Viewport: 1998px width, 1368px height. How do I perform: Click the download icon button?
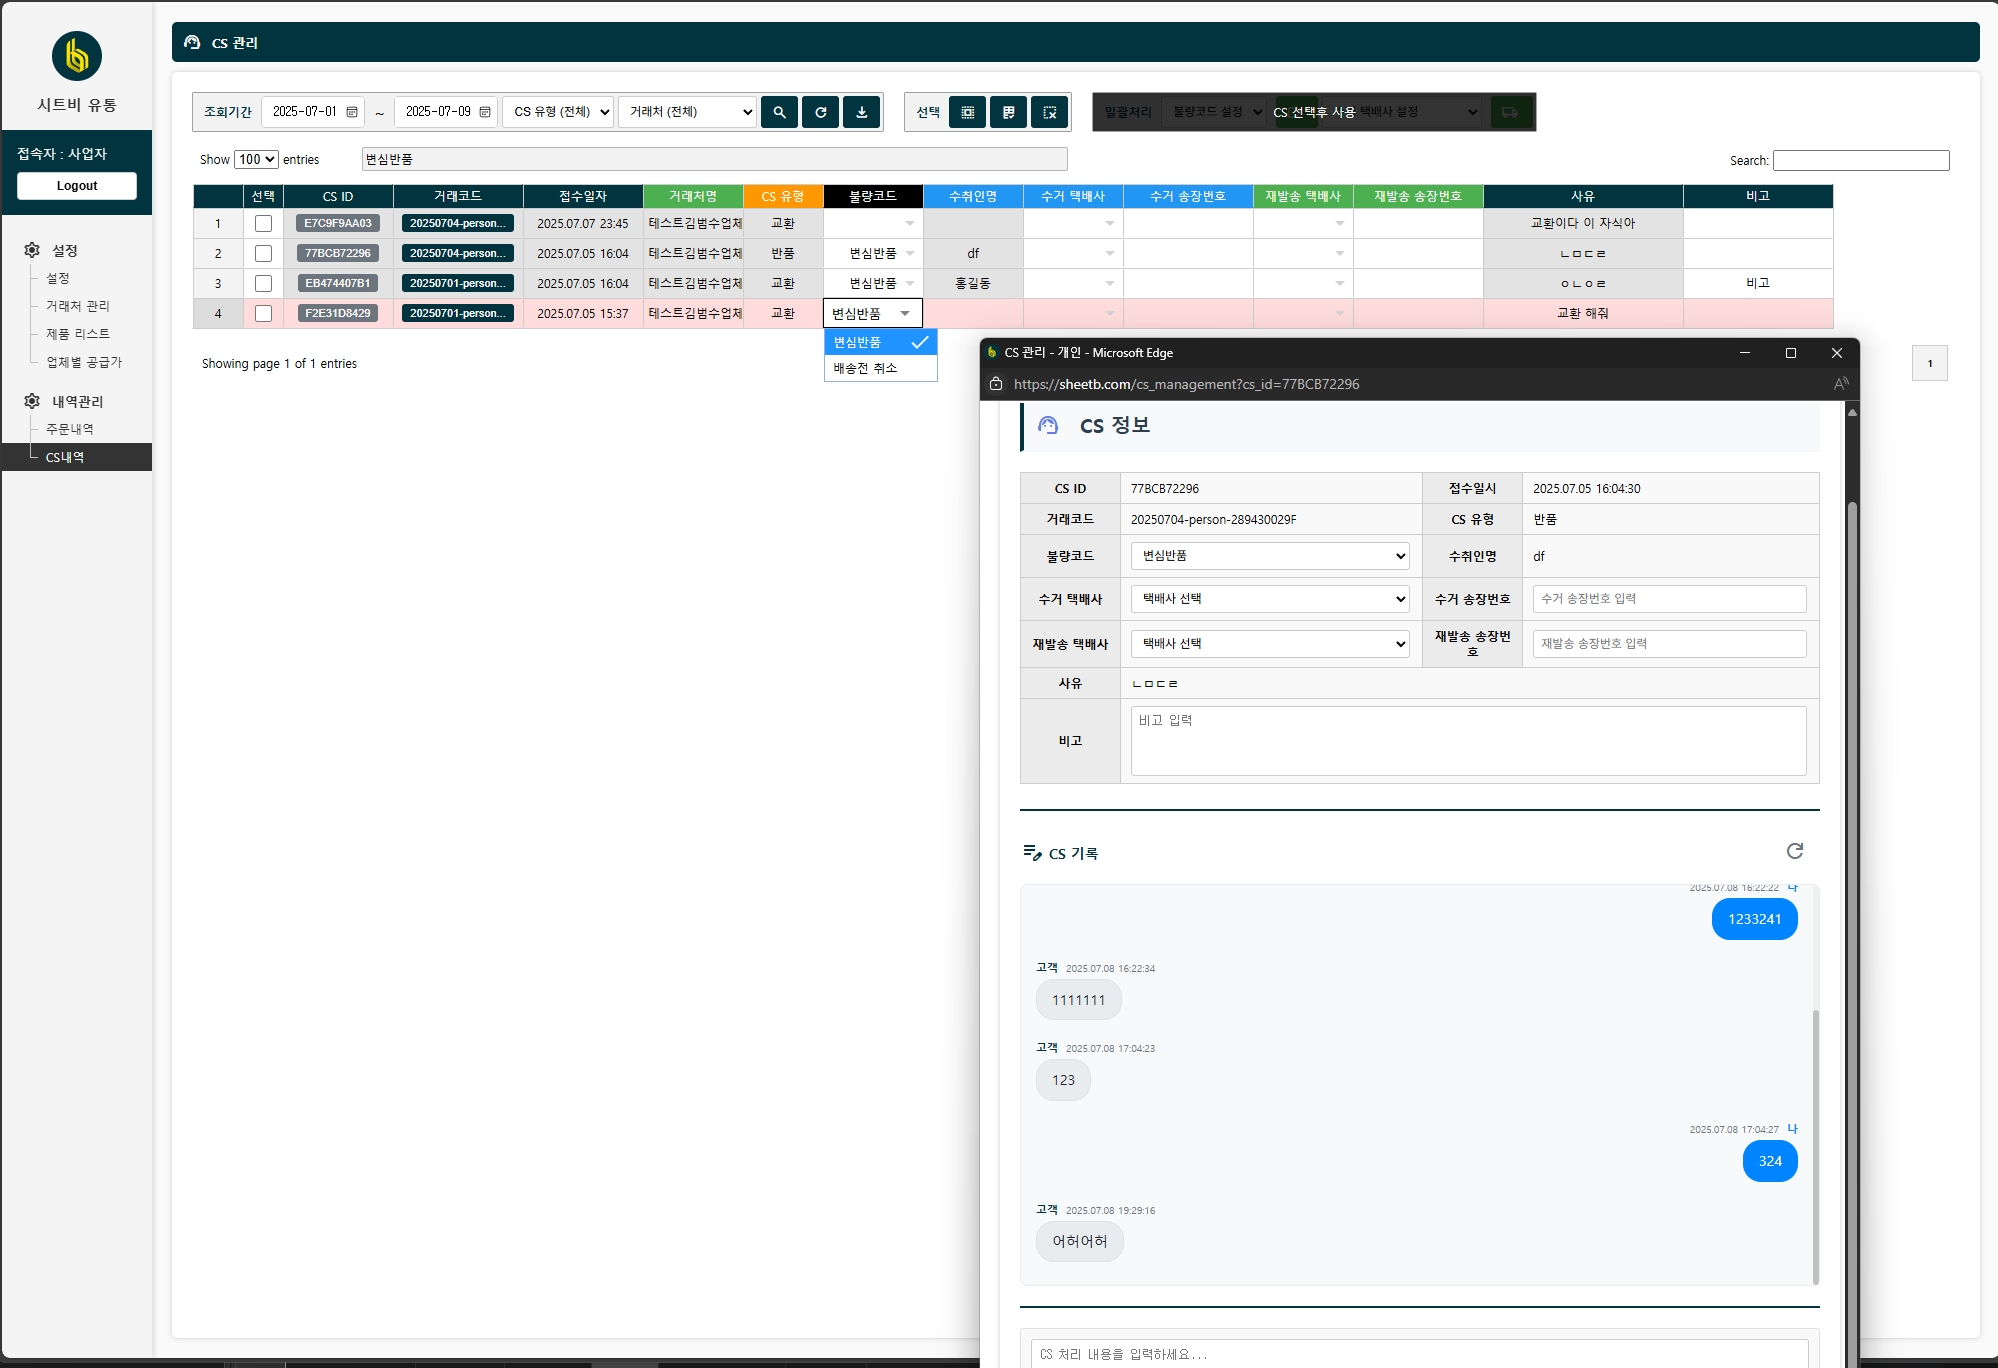pyautogui.click(x=861, y=112)
